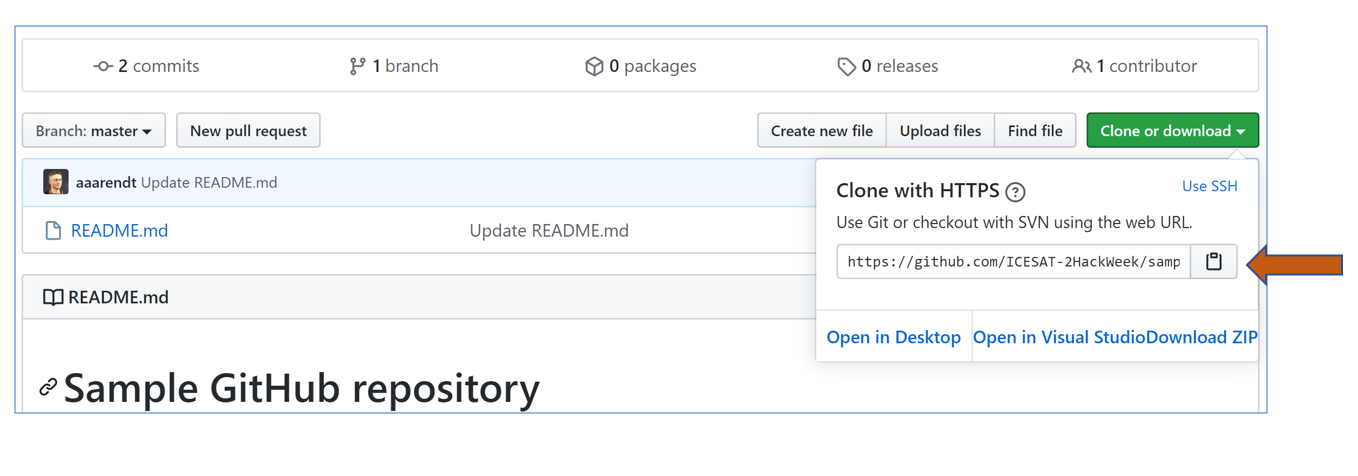1358x476 pixels.
Task: Open README.md row's Update README.md commit
Action: 549,231
